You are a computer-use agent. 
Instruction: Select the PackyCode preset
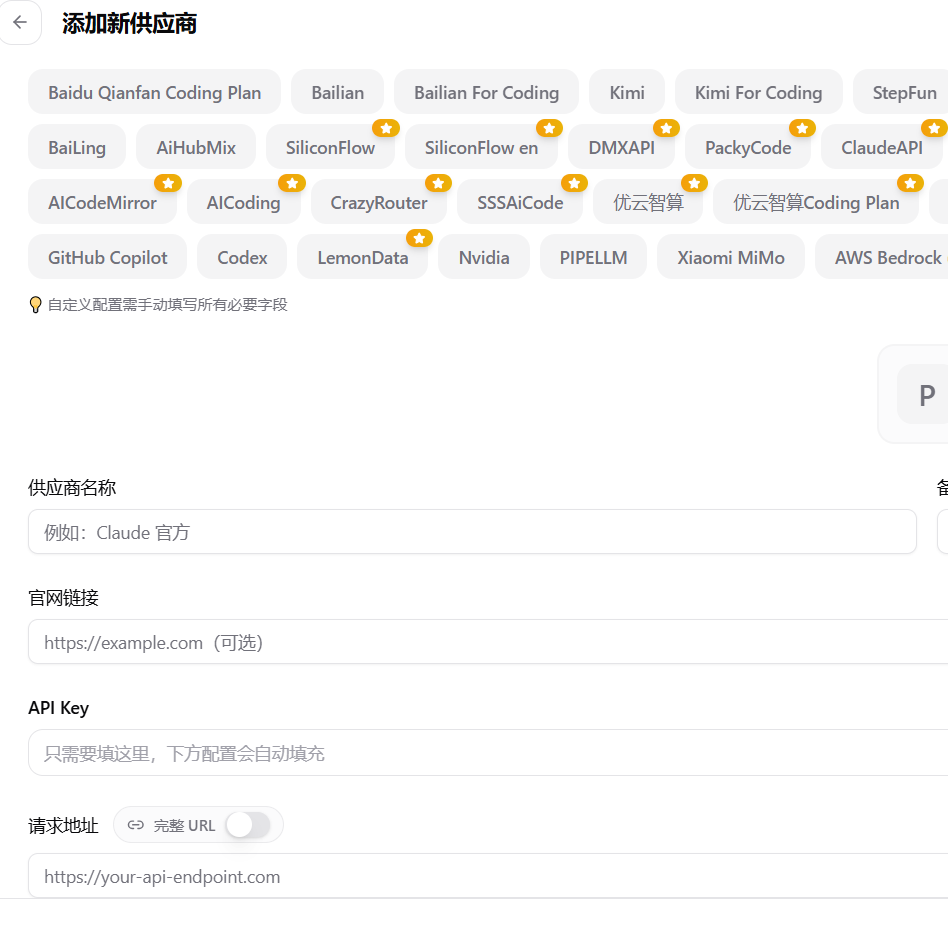coord(748,147)
